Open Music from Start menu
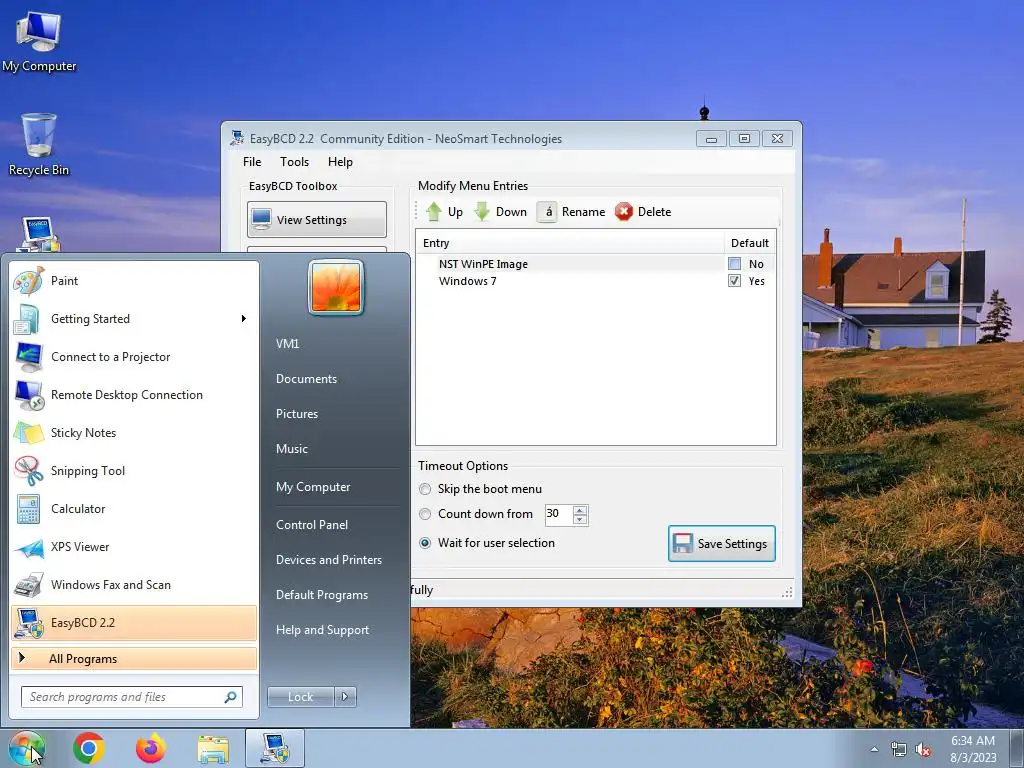This screenshot has height=768, width=1024. (291, 449)
